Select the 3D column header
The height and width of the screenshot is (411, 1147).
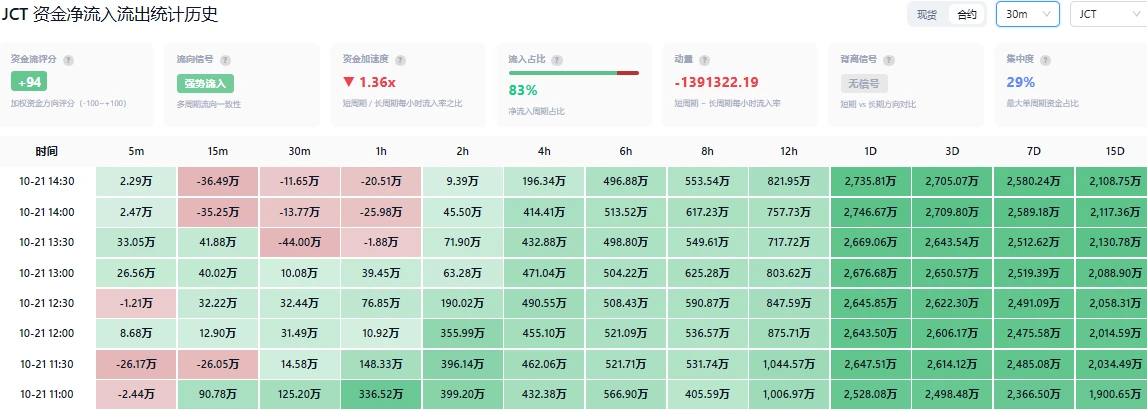(x=952, y=151)
